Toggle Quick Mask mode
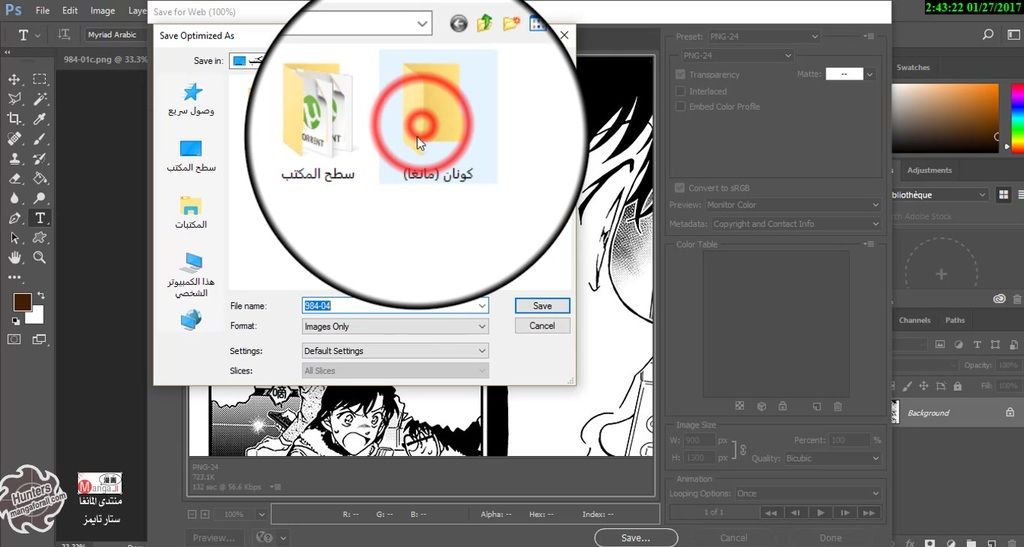Screen dimensions: 1024x547 click(x=14, y=339)
